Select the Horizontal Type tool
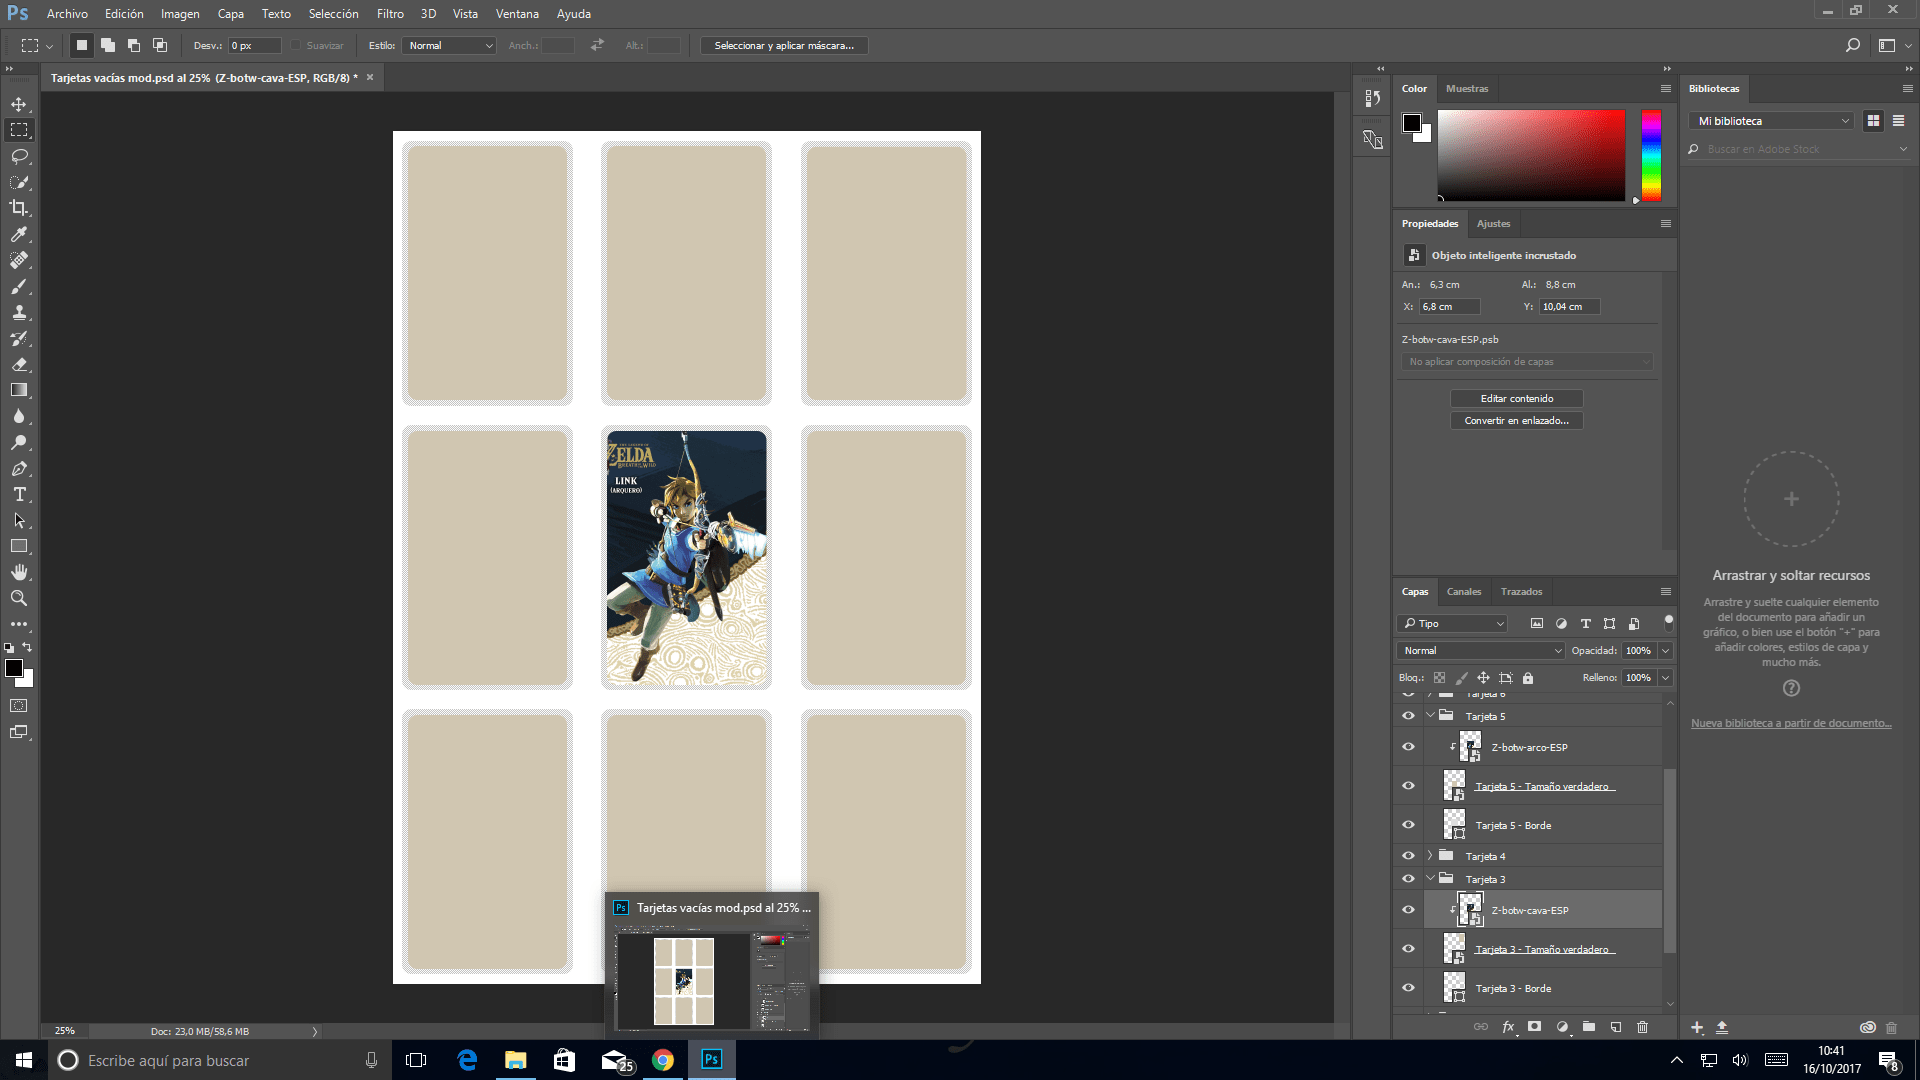 19,495
